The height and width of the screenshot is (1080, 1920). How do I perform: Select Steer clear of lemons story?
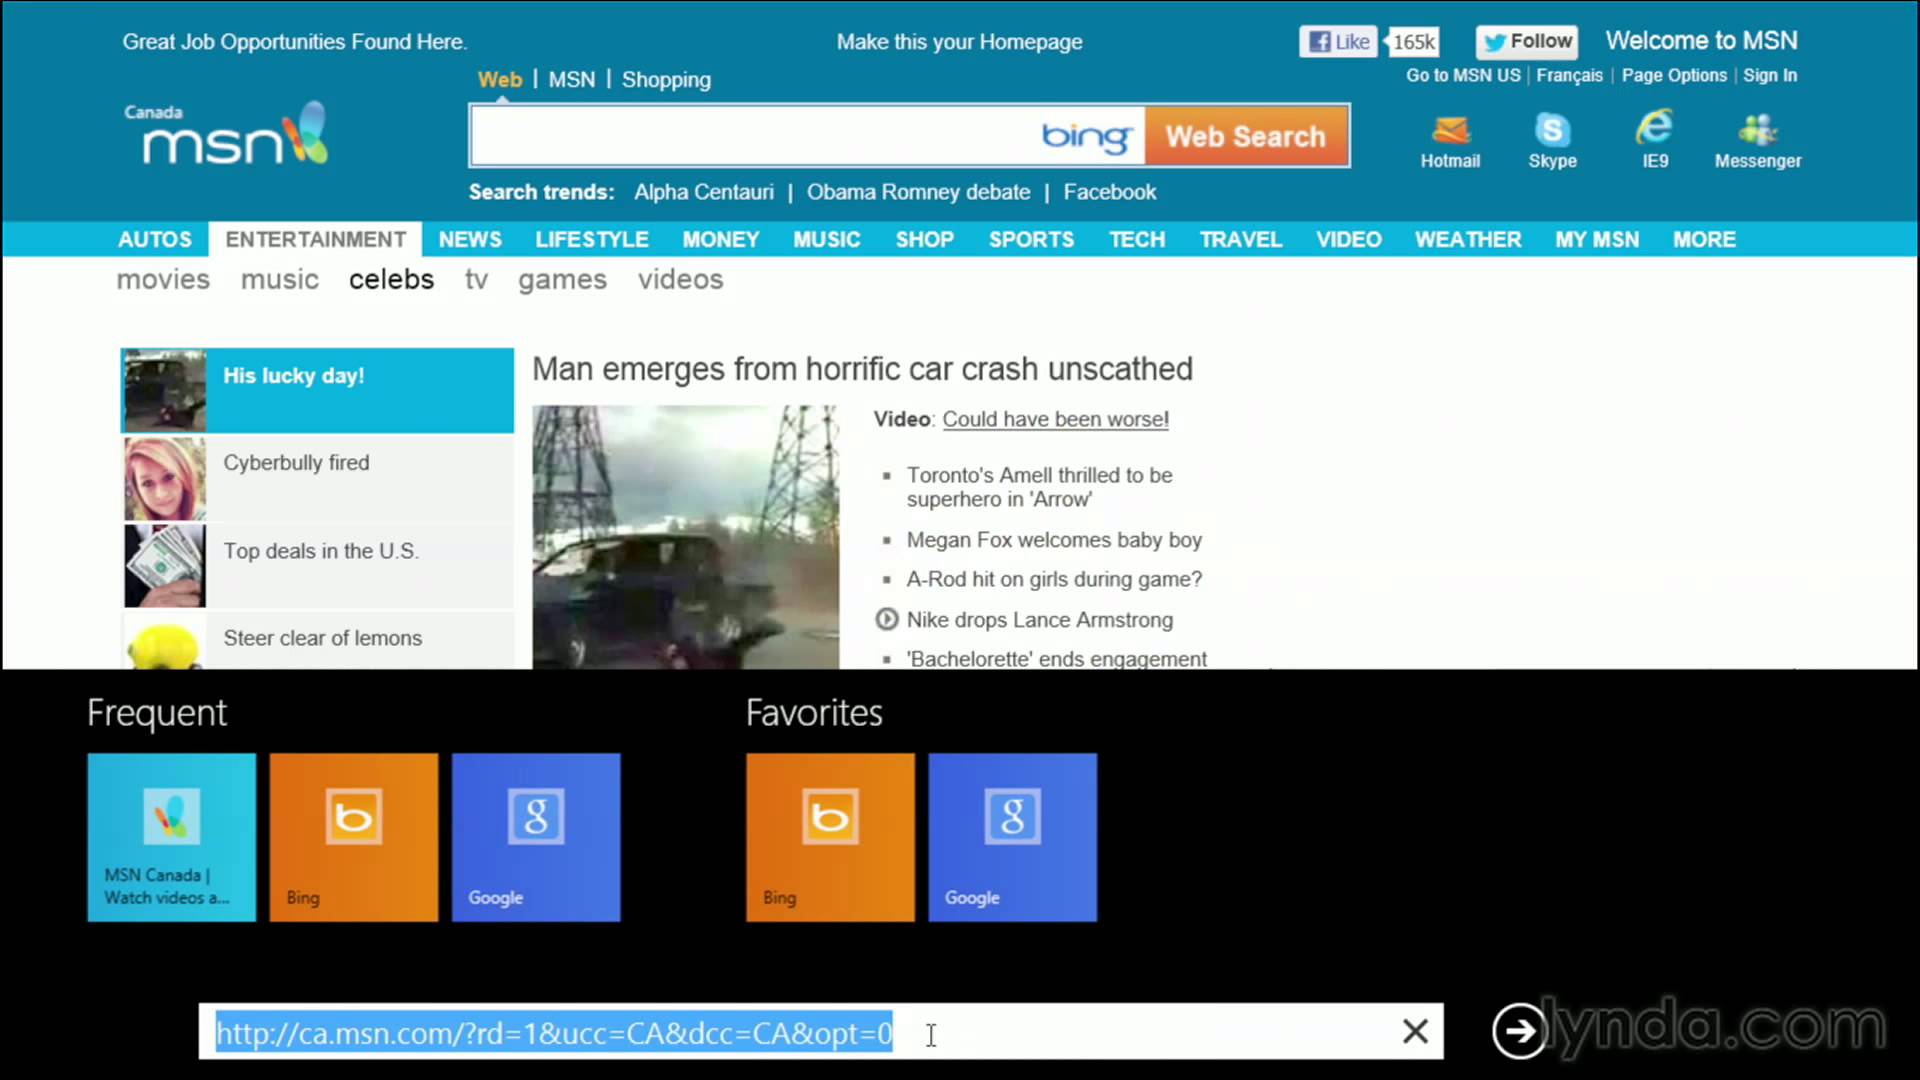coord(317,640)
